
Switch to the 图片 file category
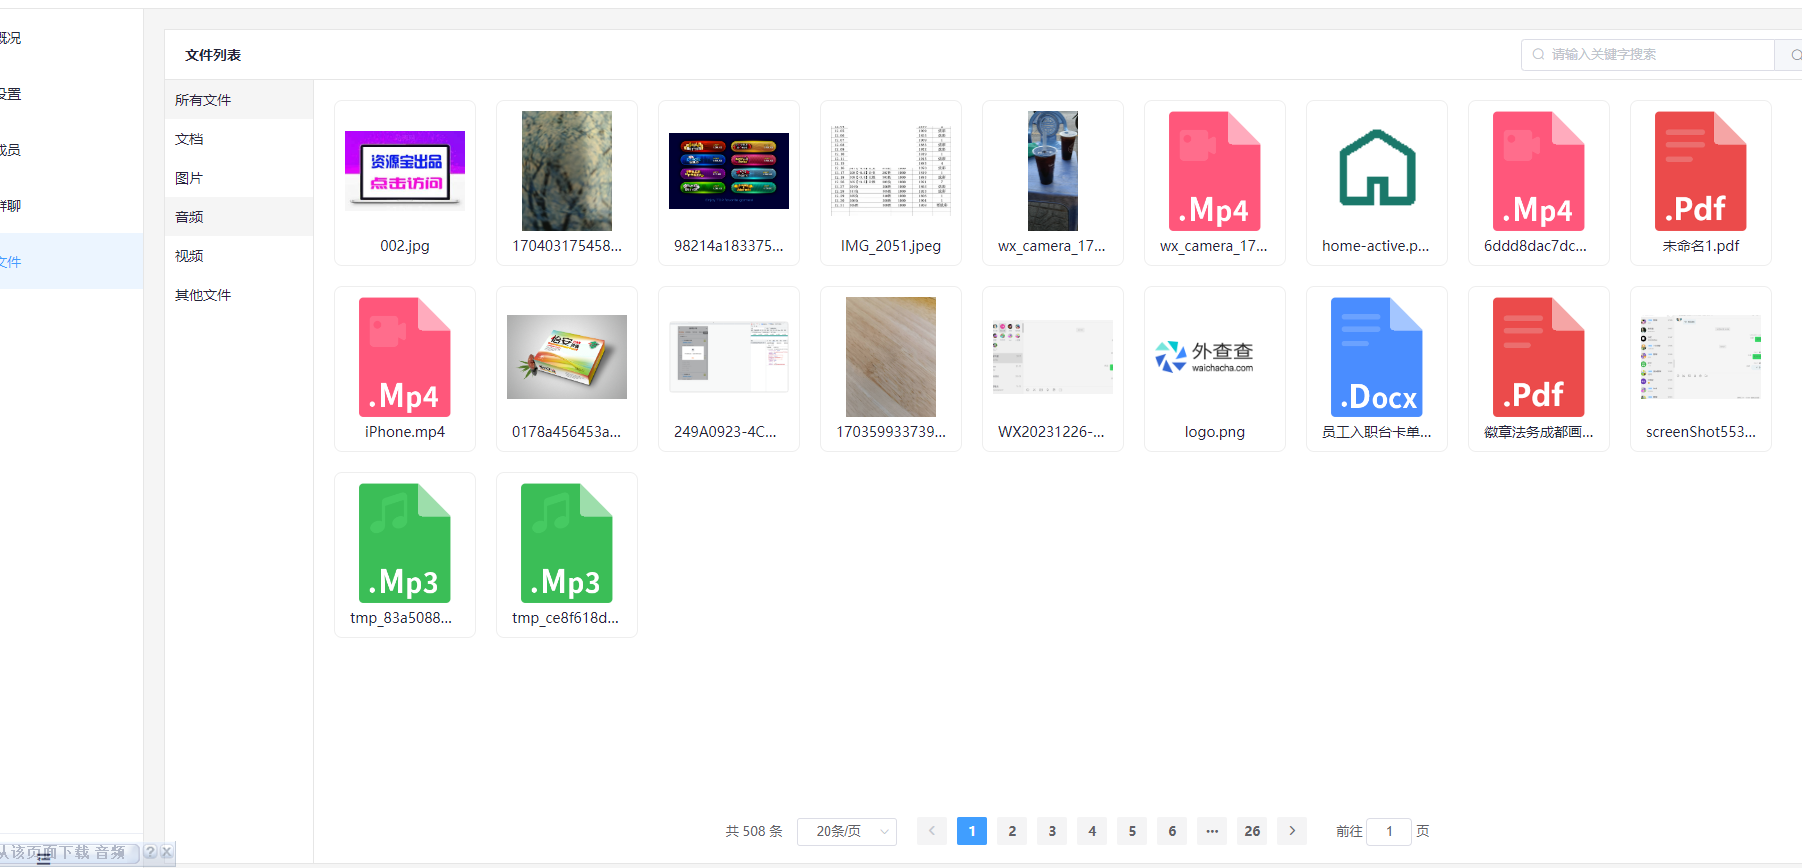point(189,178)
